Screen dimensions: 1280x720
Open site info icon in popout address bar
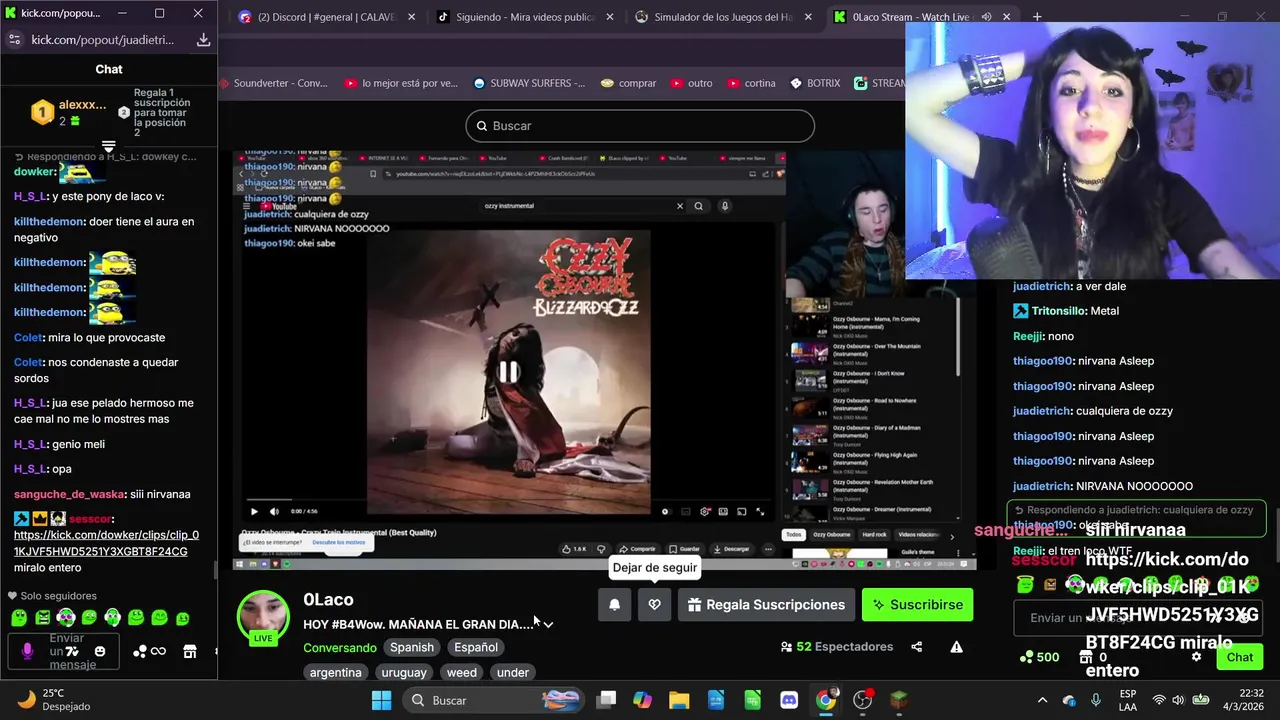point(14,40)
